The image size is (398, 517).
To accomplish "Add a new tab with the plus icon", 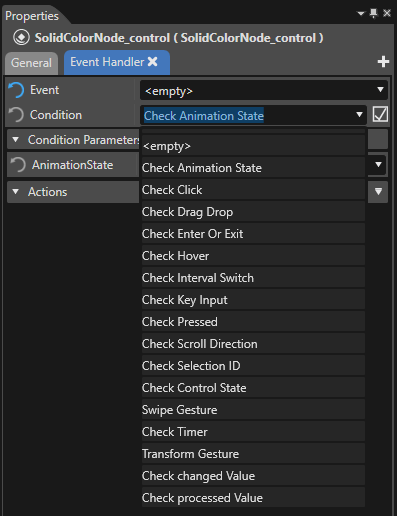I will (x=383, y=62).
